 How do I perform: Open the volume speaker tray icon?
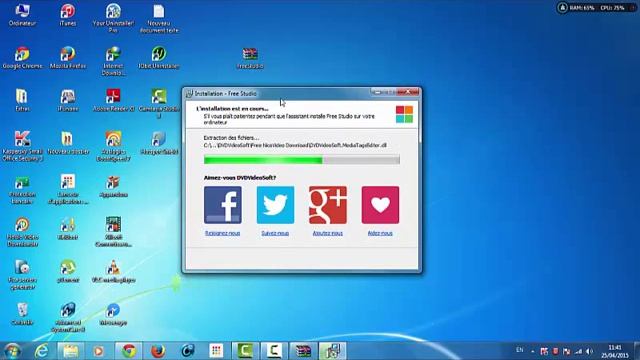(589, 351)
